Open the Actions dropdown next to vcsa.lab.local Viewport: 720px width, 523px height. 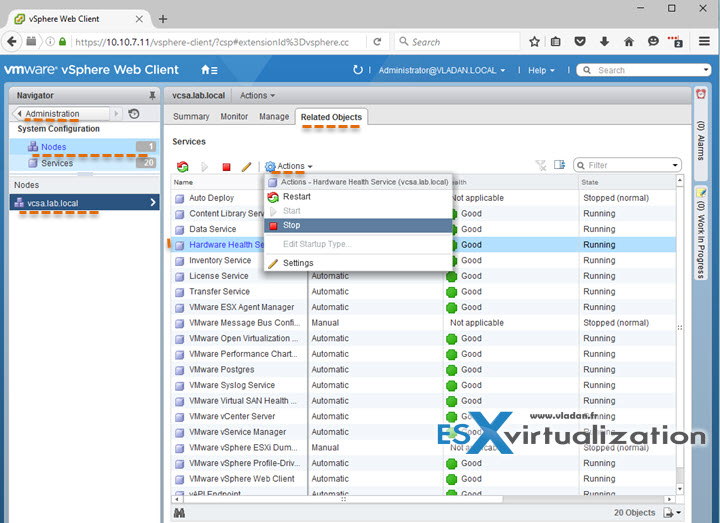(257, 96)
